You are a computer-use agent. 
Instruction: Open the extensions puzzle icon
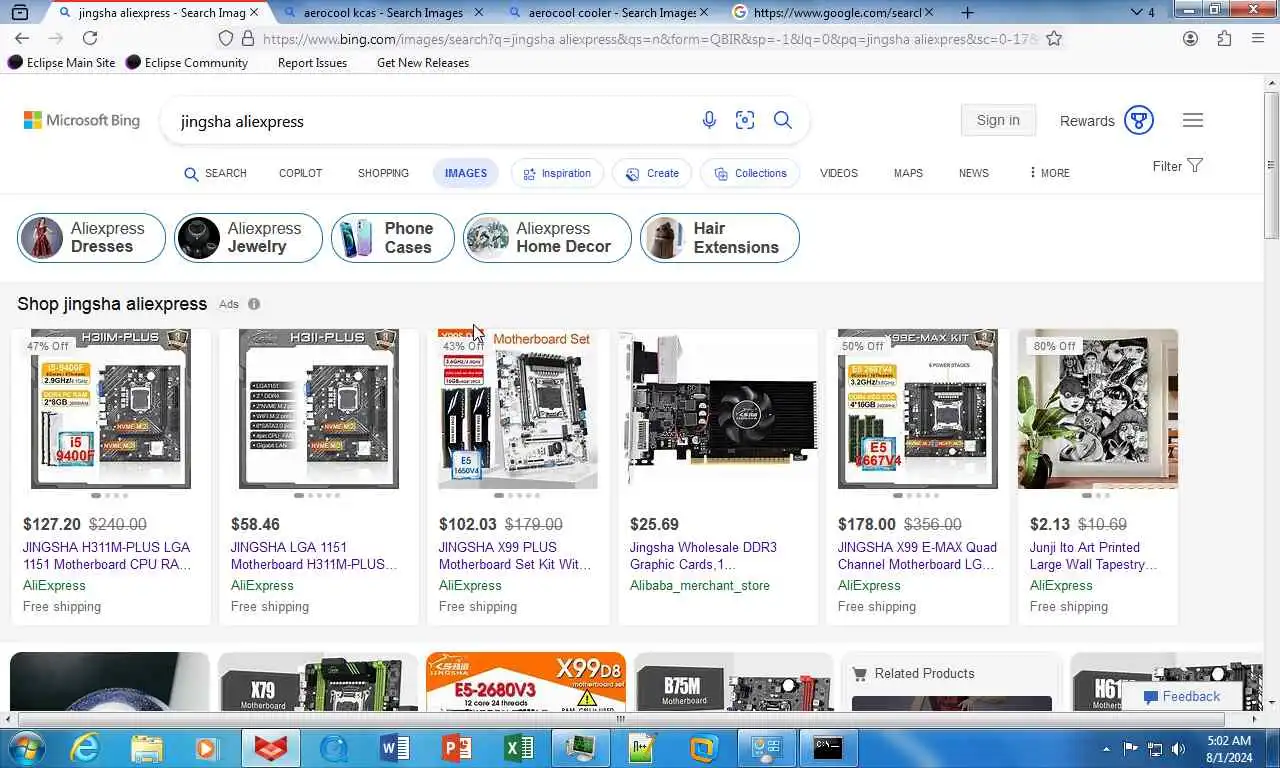(1224, 38)
